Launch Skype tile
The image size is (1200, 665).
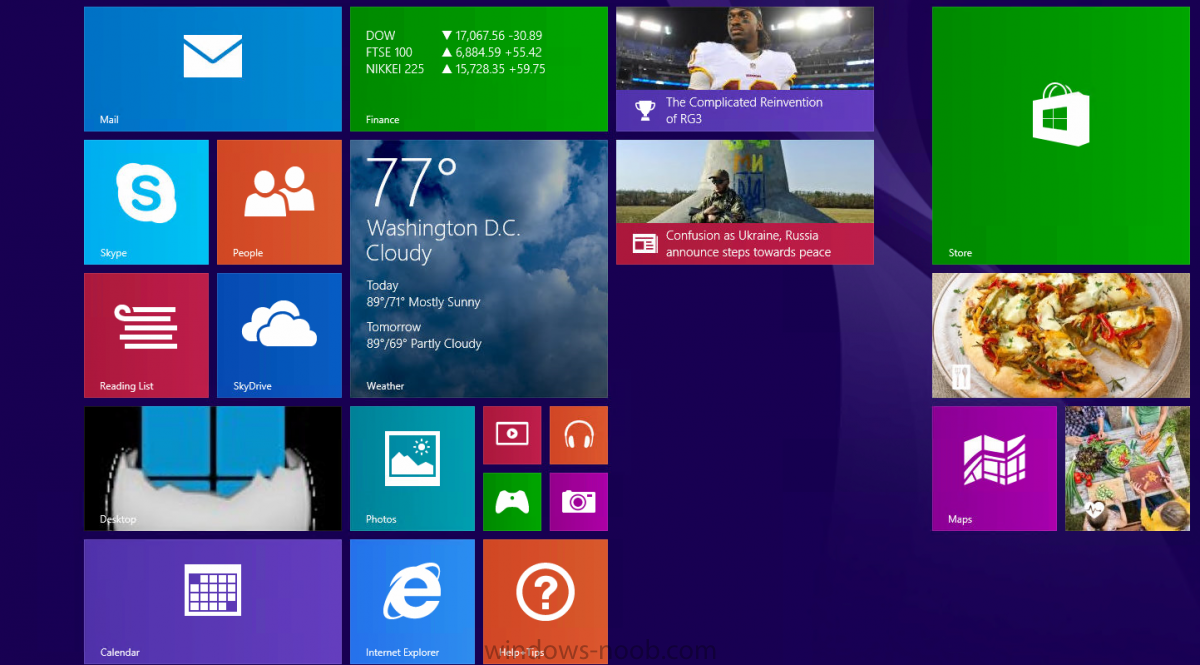tap(146, 202)
